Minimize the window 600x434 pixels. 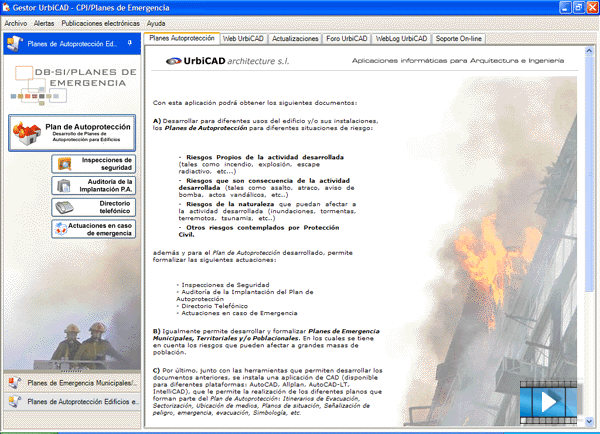click(x=566, y=7)
